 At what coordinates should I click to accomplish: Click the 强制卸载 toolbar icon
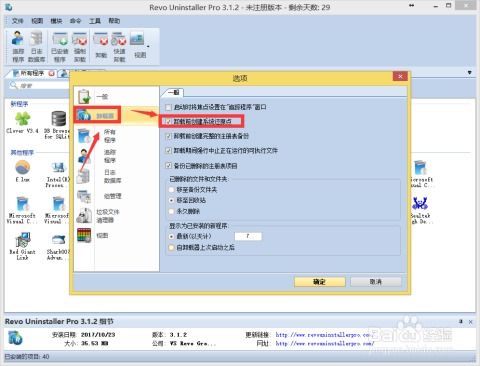(x=80, y=47)
